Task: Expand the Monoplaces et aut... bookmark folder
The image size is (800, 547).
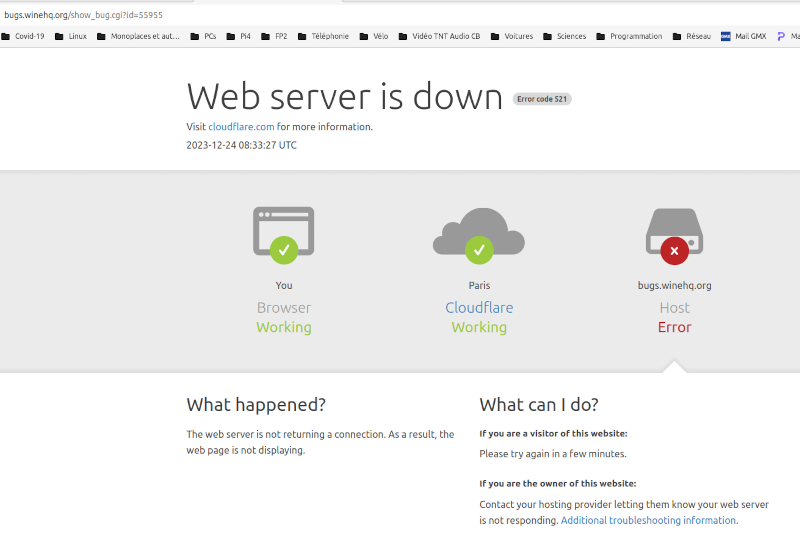Action: pos(138,36)
